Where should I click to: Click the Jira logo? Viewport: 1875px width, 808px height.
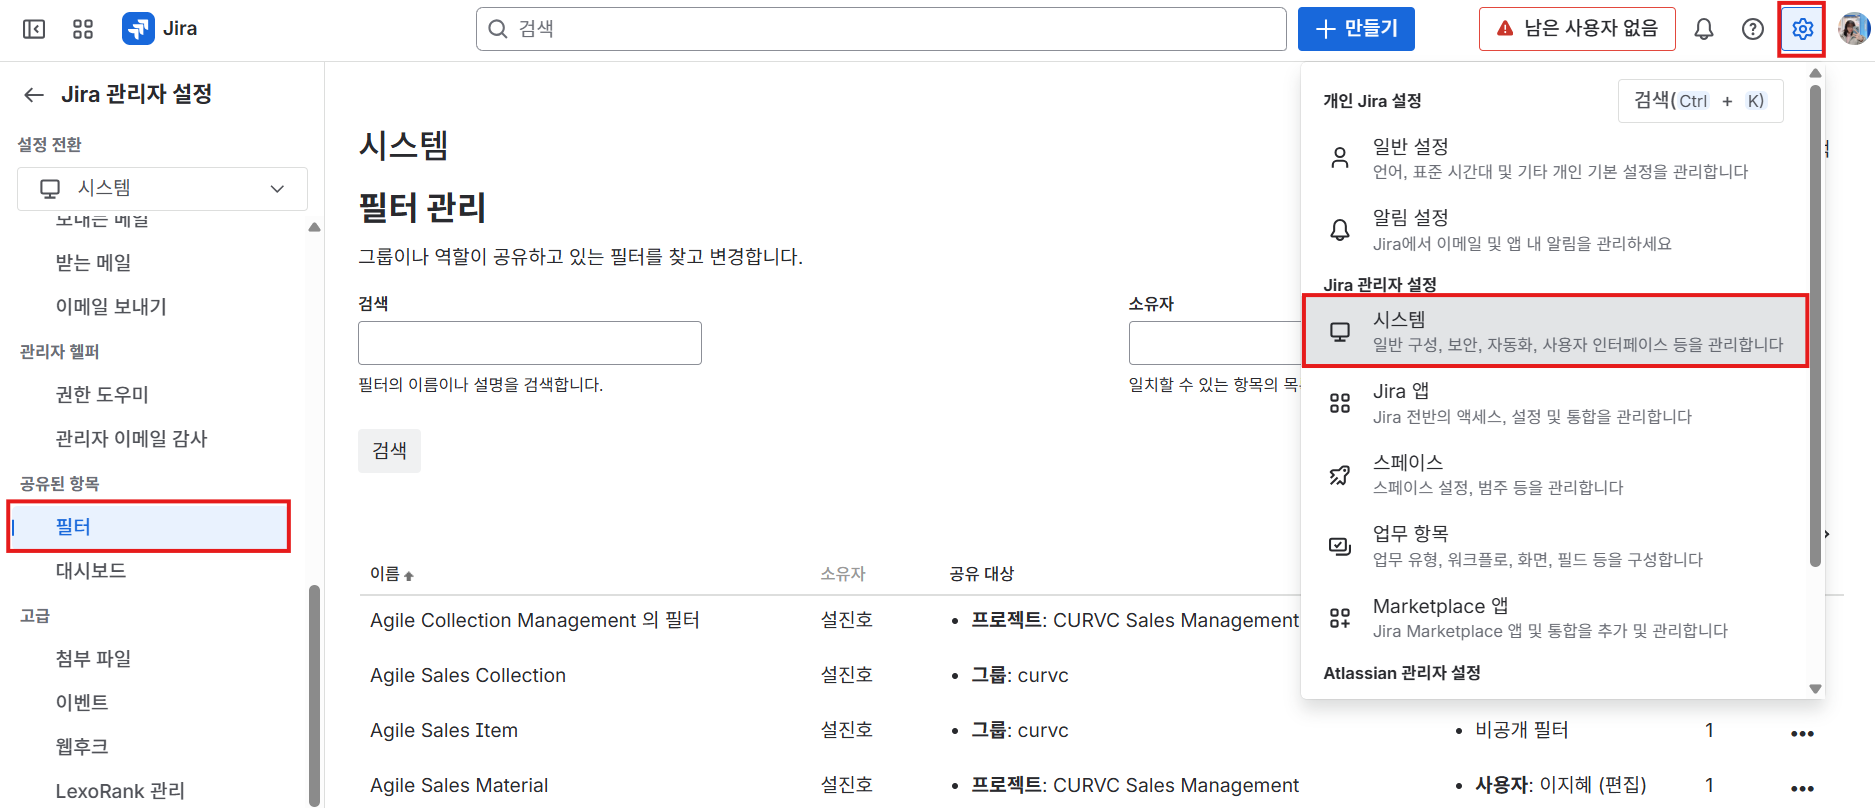click(x=160, y=29)
